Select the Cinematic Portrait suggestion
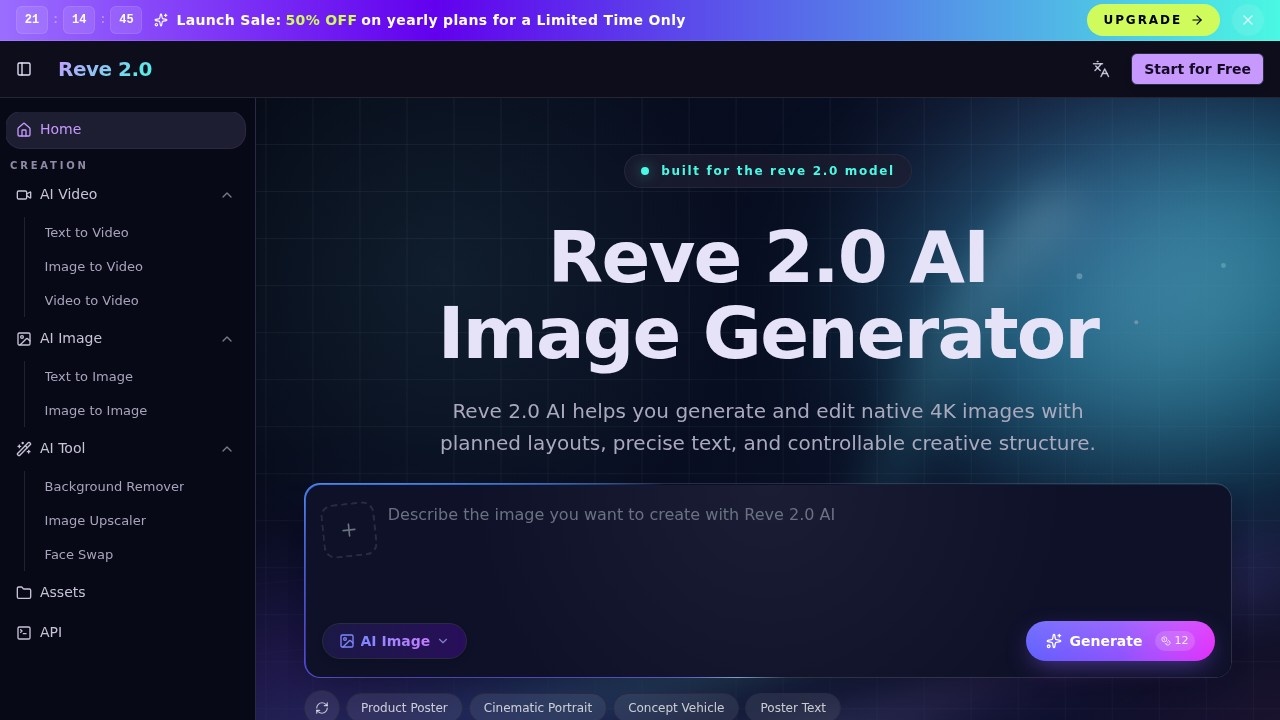 (x=538, y=708)
